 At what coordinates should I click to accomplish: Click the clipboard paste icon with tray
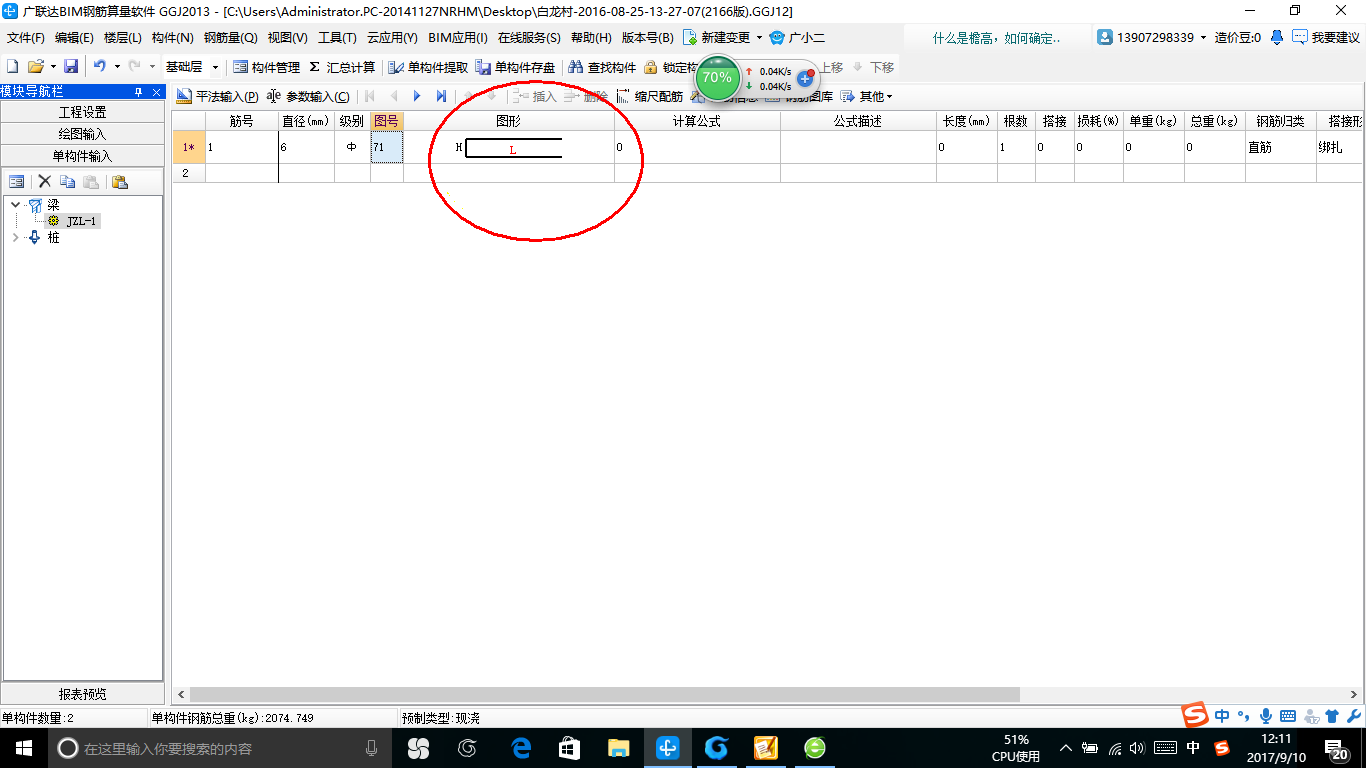click(119, 181)
